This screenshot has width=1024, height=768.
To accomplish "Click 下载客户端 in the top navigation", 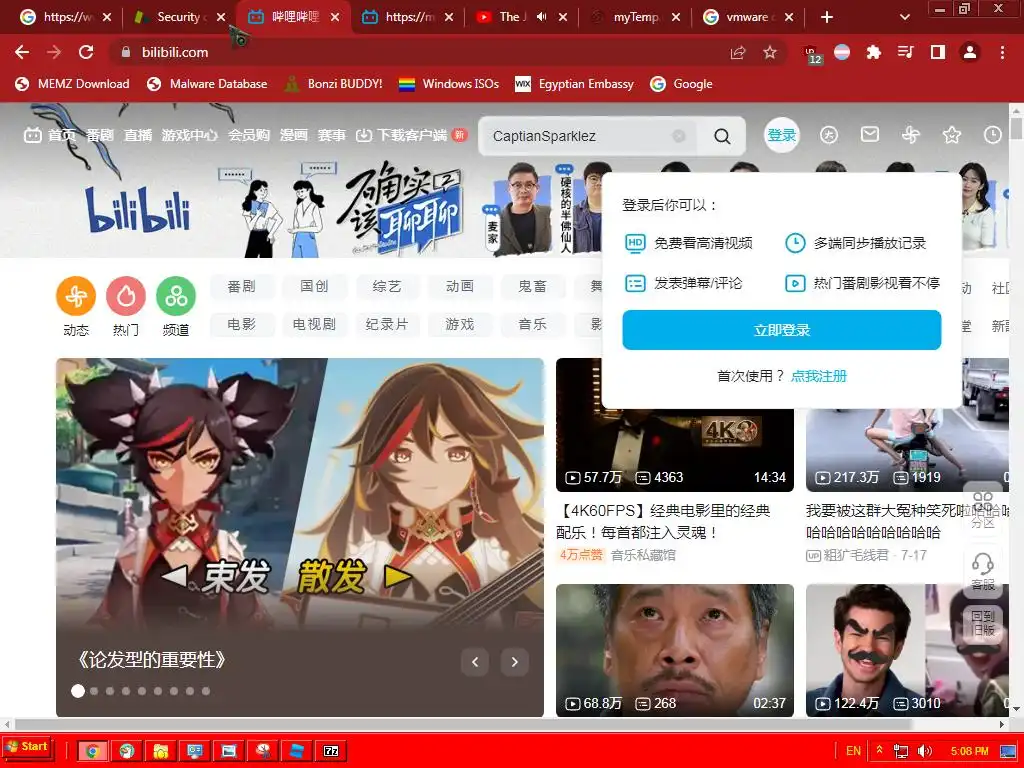I will [x=411, y=135].
